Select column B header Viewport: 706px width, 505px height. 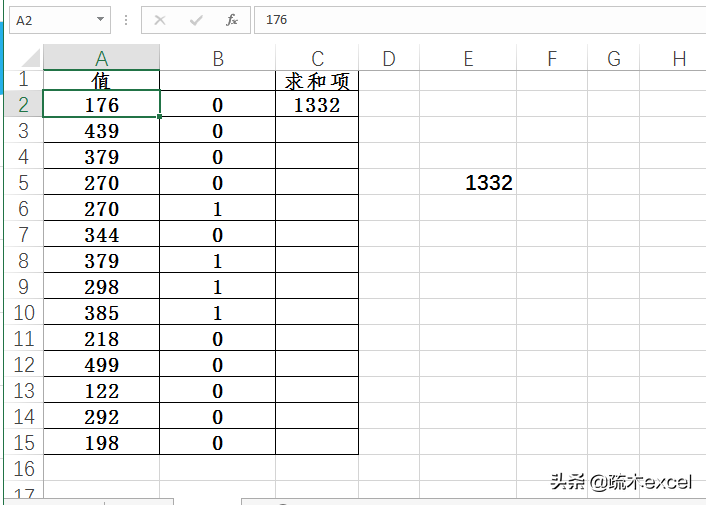[217, 58]
